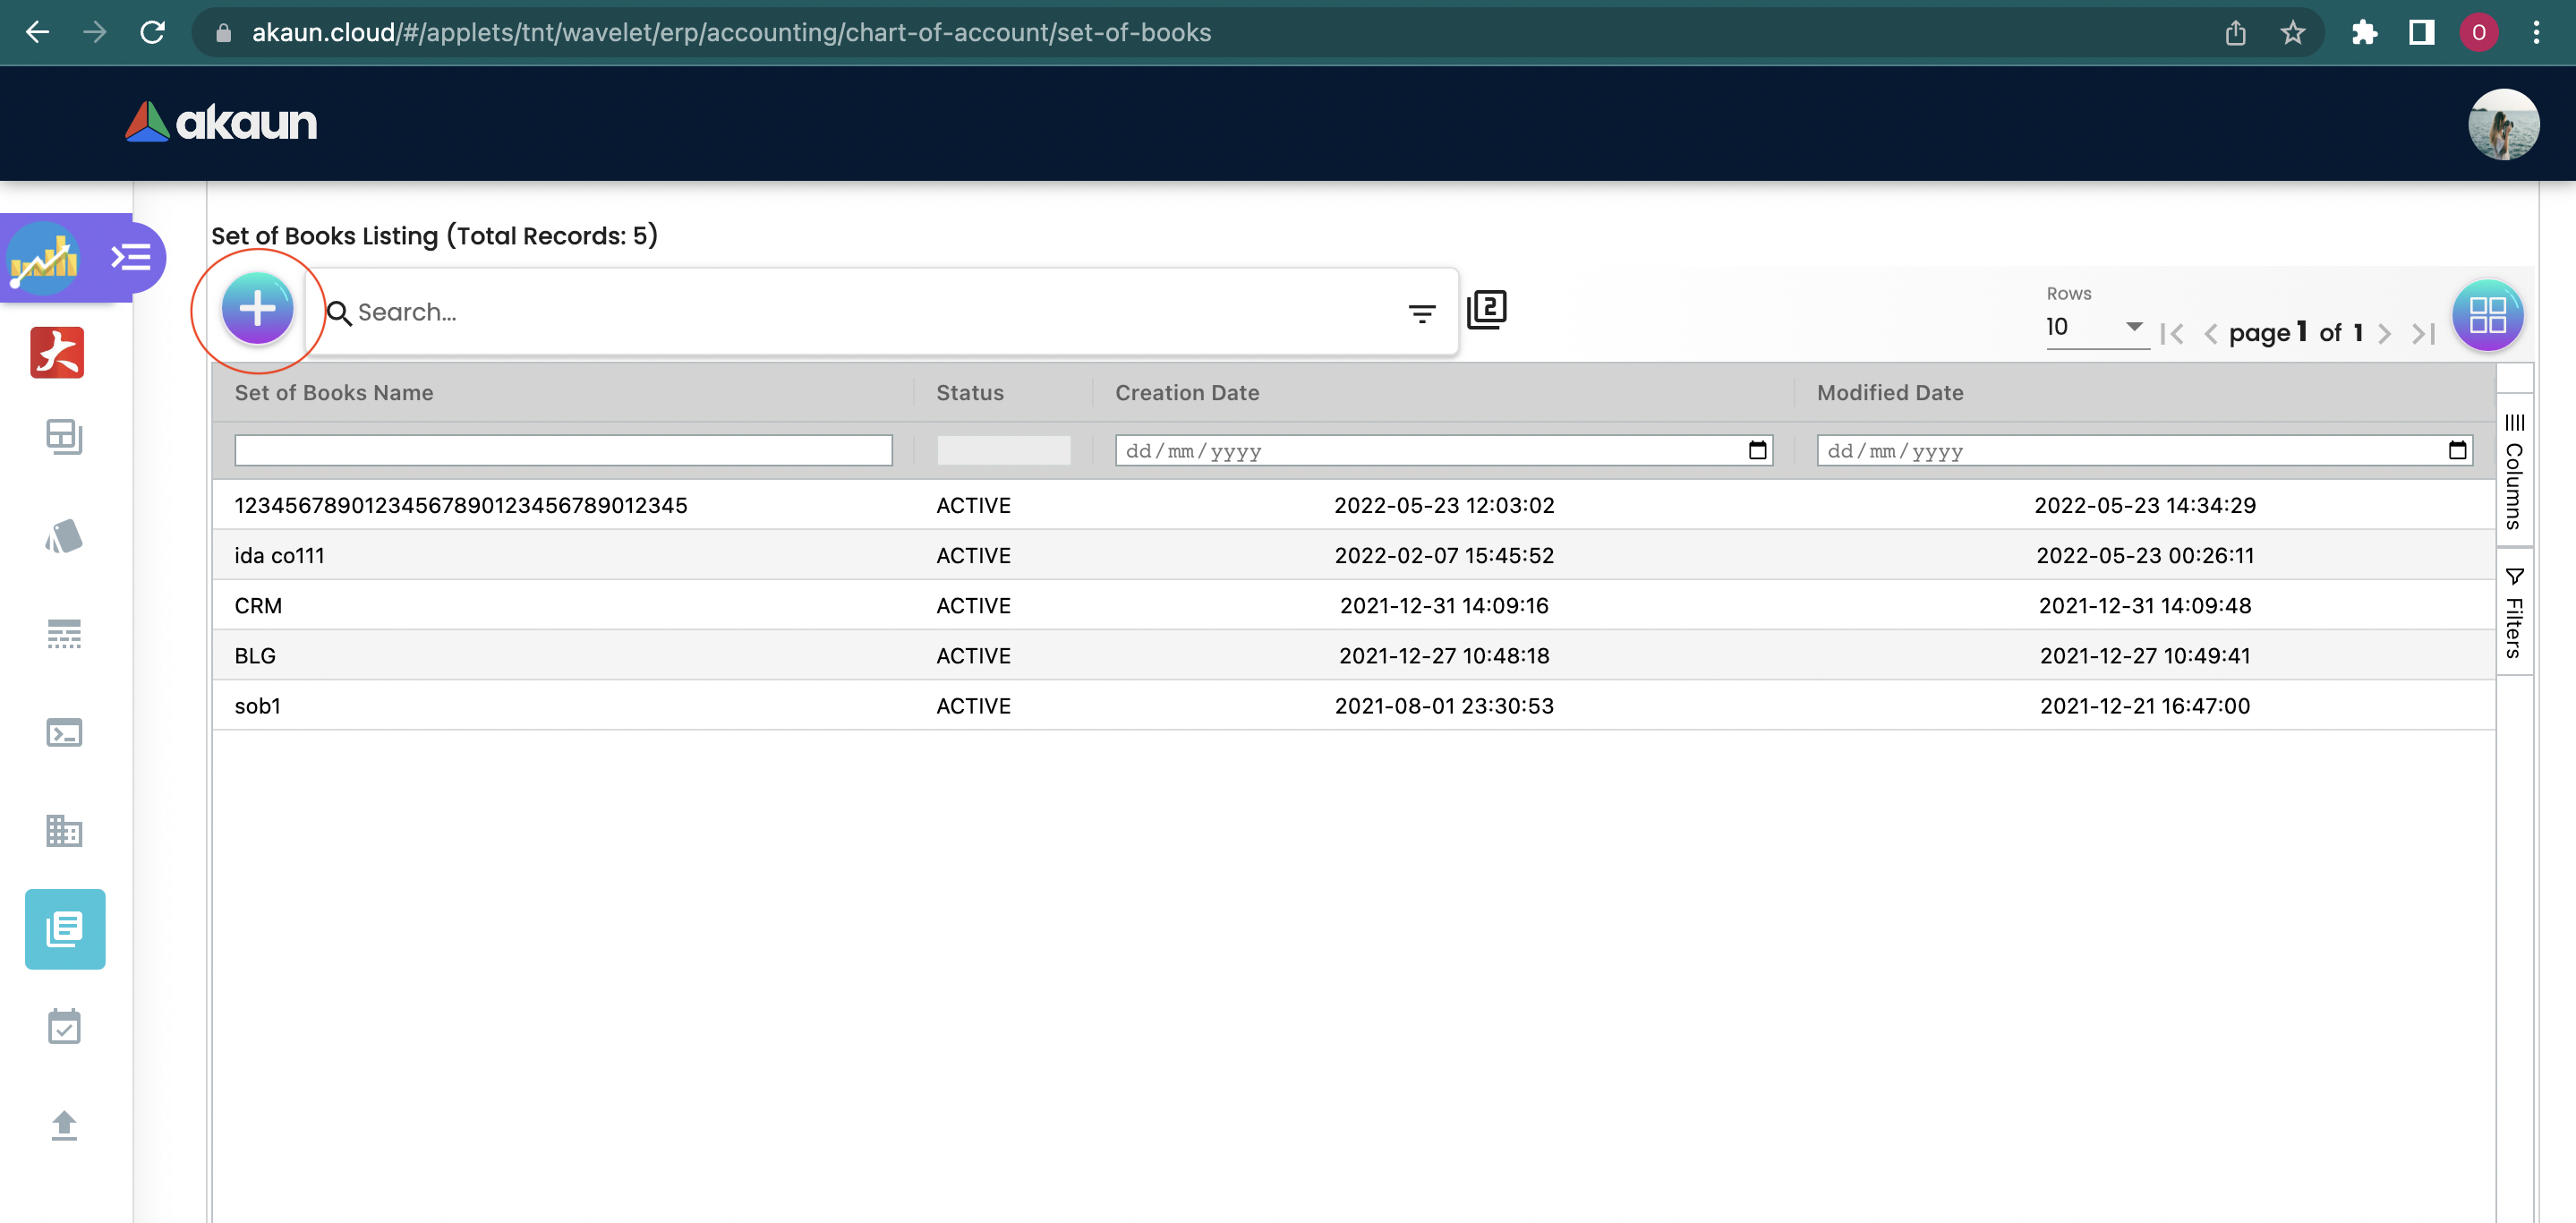Open the red PDF-style applet icon in sidebar
2576x1223 pixels.
[x=58, y=353]
